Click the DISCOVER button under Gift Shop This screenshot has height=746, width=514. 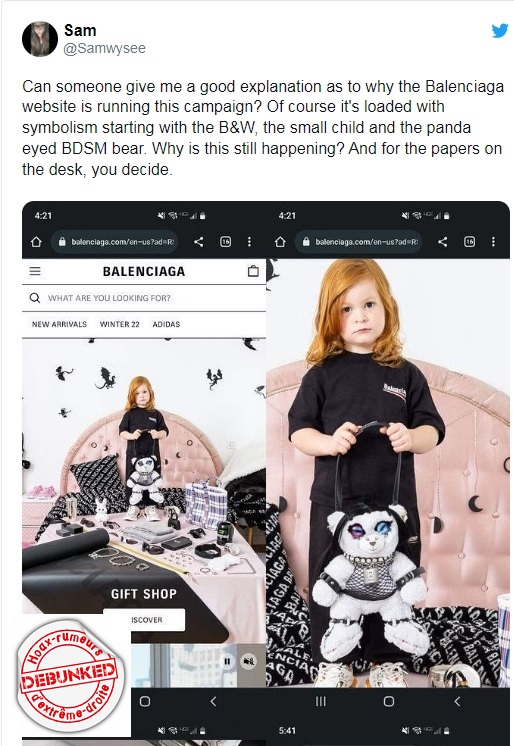144,620
